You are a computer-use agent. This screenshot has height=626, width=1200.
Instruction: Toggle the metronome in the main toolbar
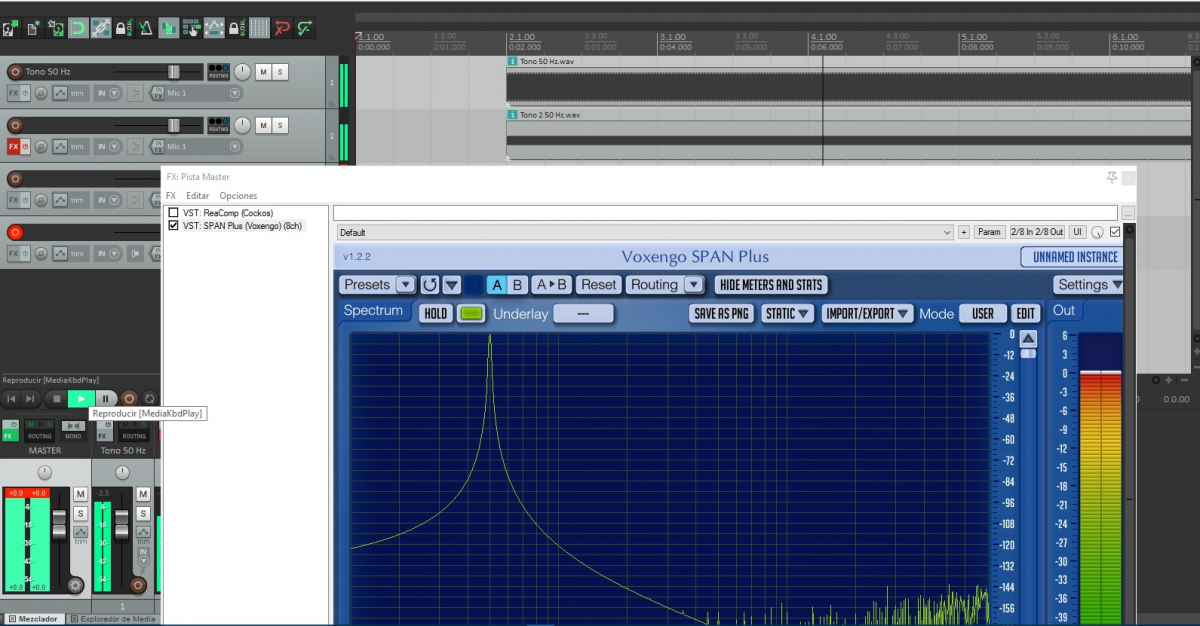[x=145, y=28]
